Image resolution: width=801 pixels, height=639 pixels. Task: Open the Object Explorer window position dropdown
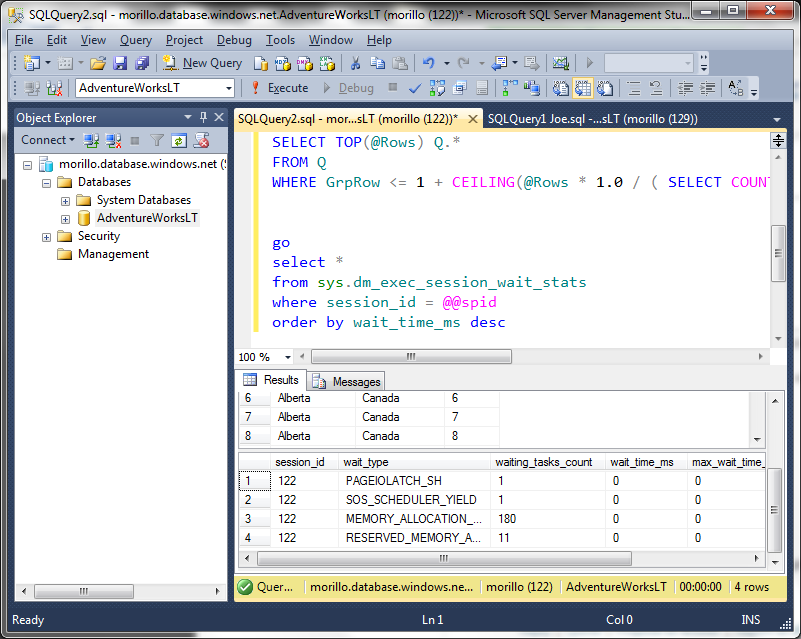coord(188,117)
